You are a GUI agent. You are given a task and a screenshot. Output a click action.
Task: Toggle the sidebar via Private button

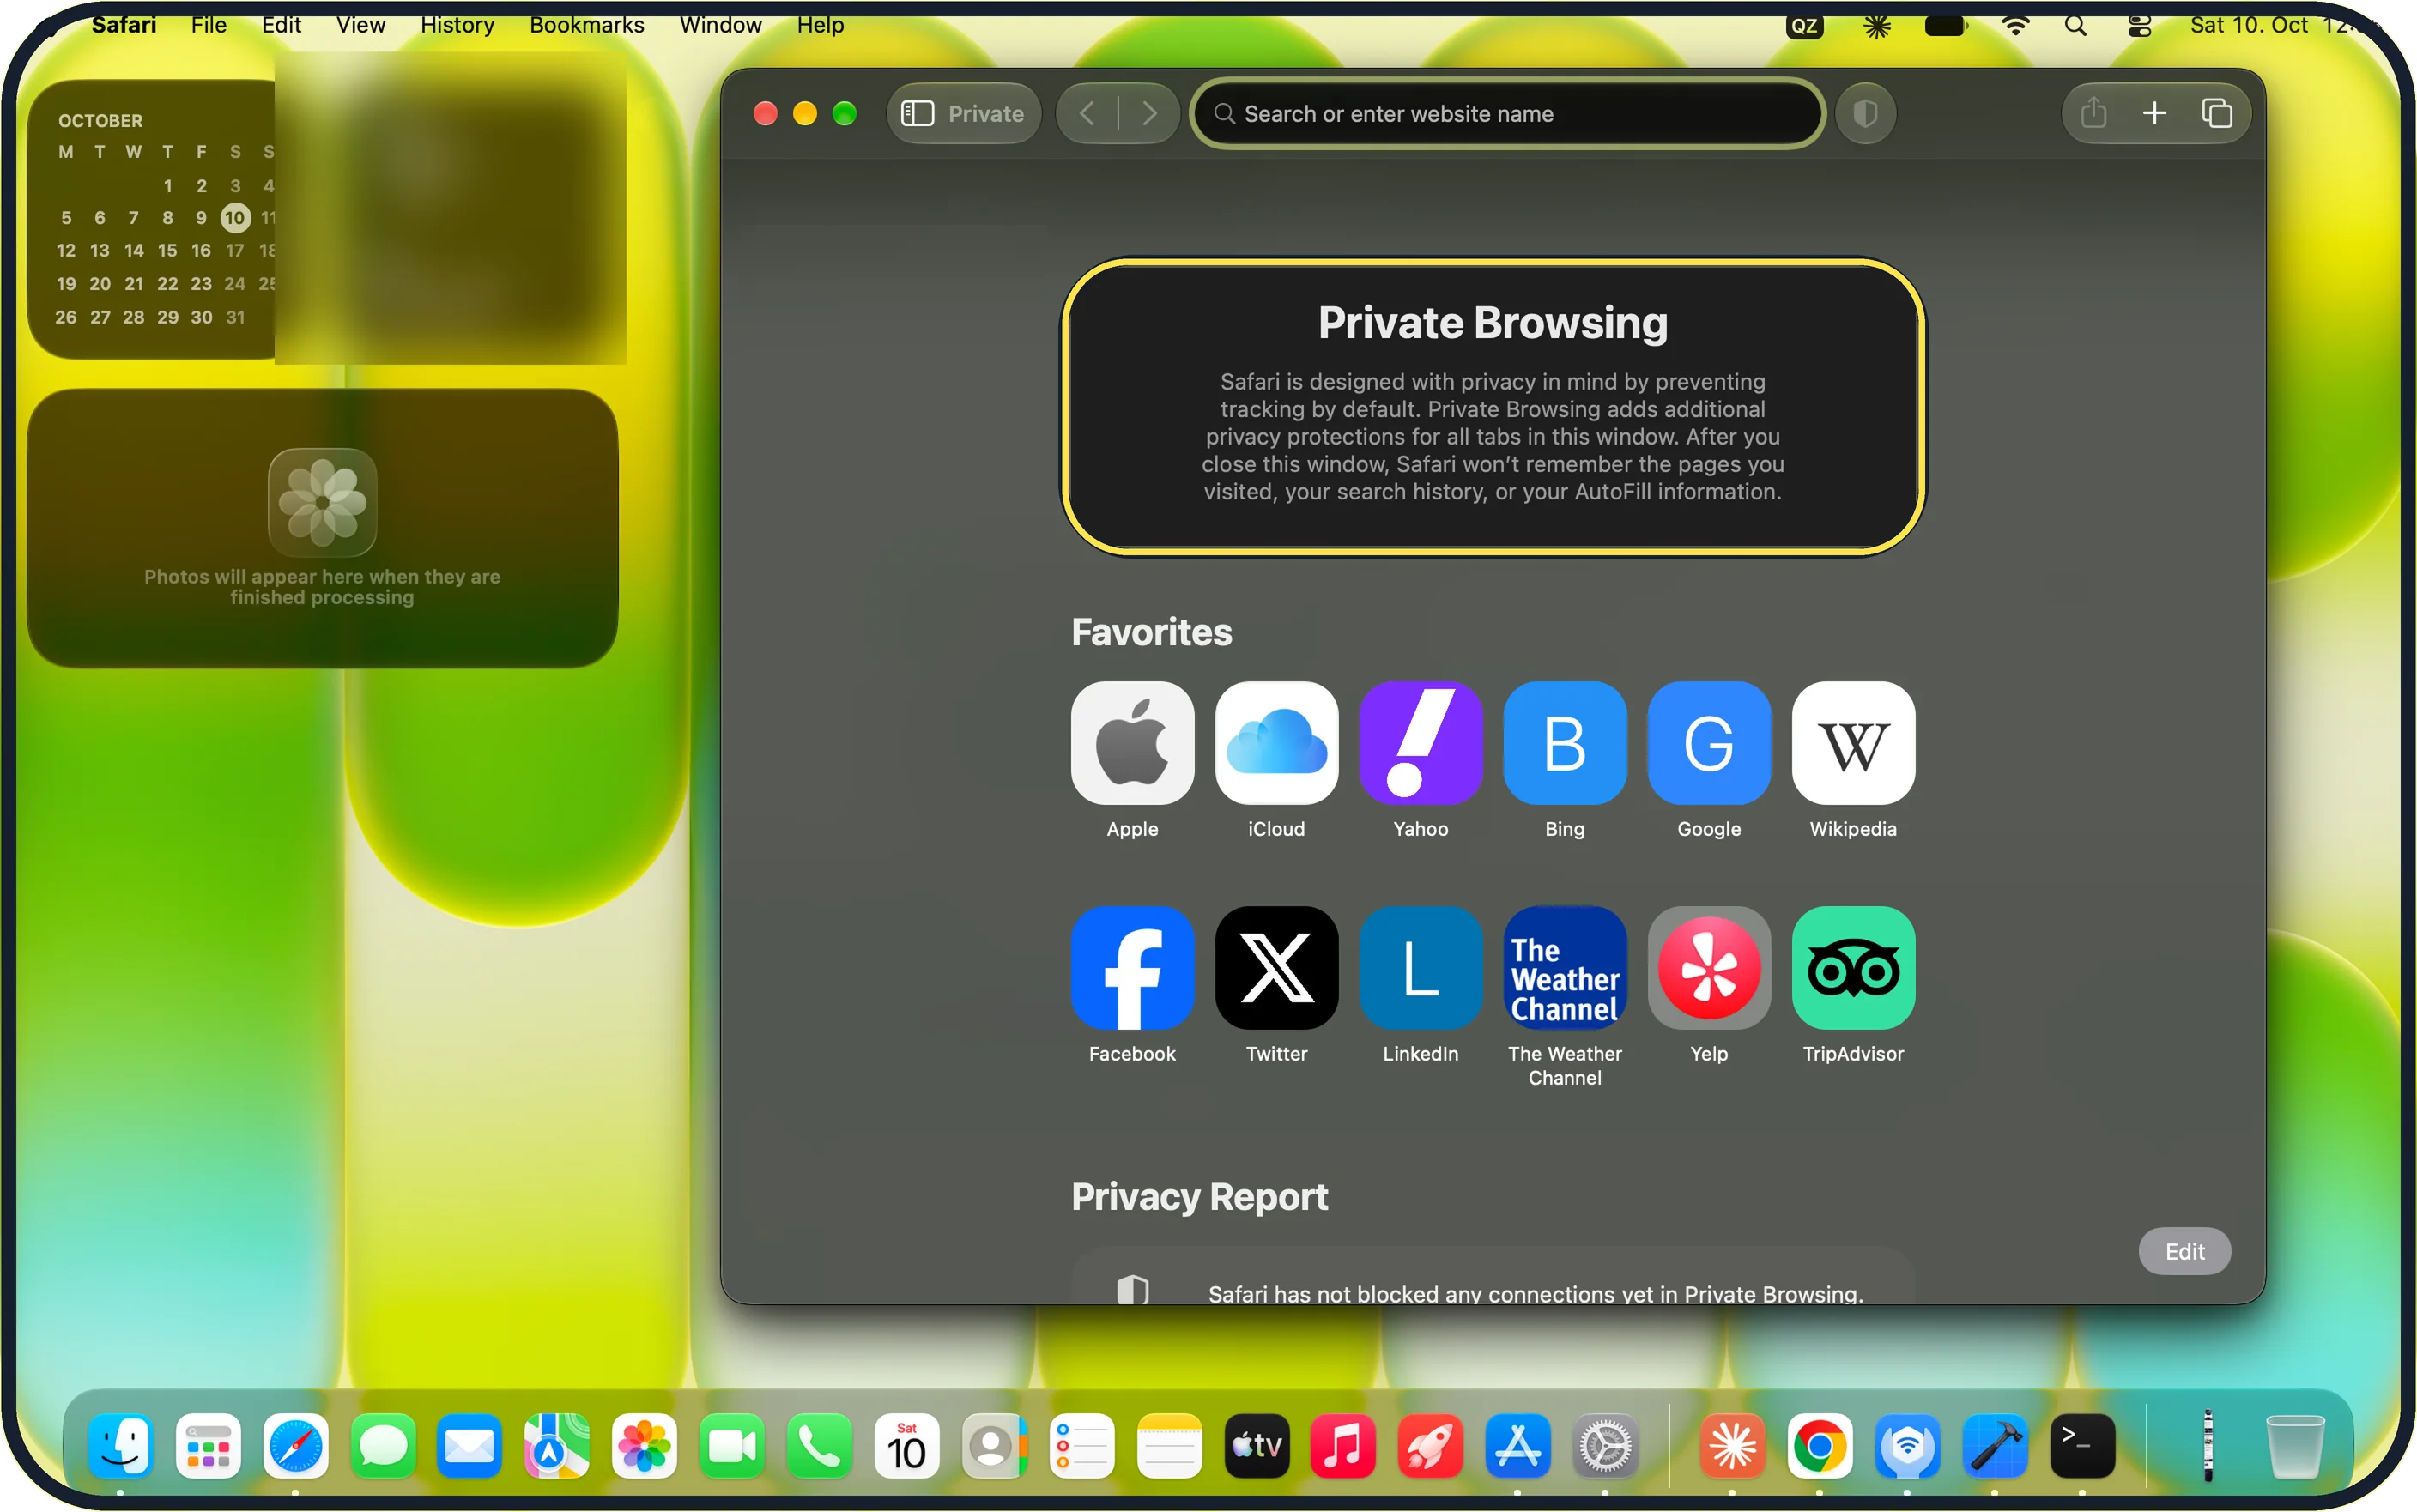point(963,114)
